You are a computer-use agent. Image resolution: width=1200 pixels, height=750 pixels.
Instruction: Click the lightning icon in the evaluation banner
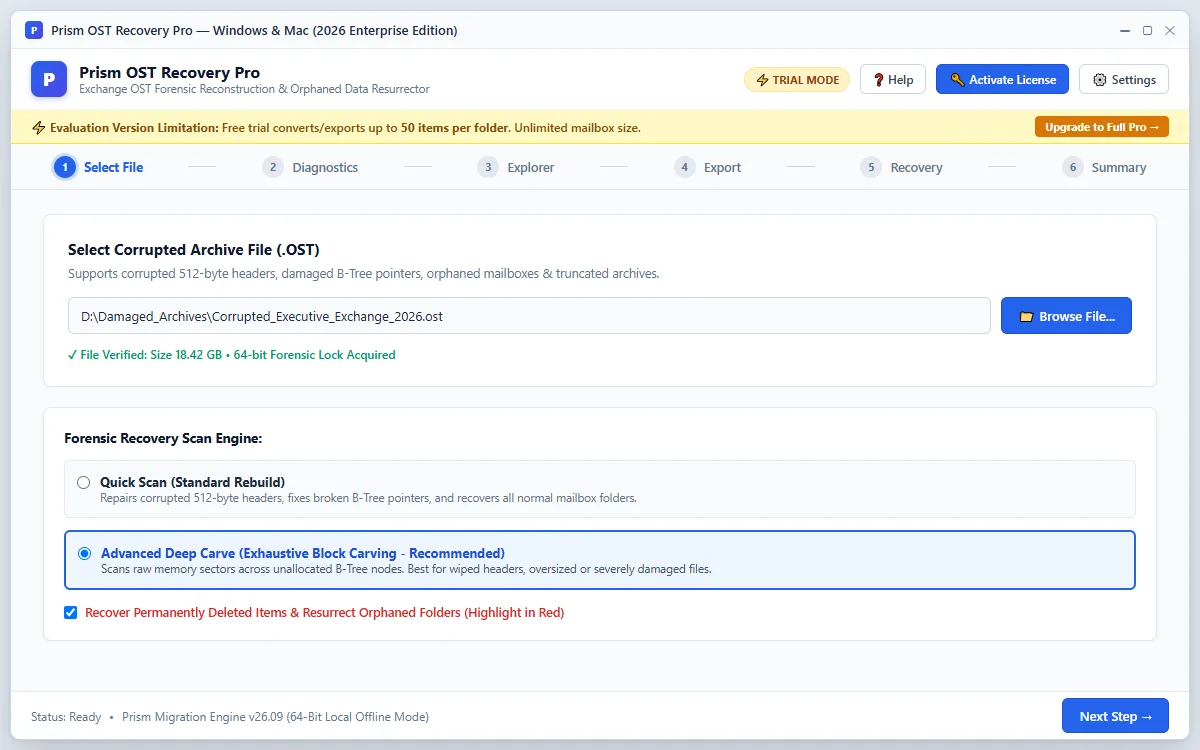coord(39,128)
